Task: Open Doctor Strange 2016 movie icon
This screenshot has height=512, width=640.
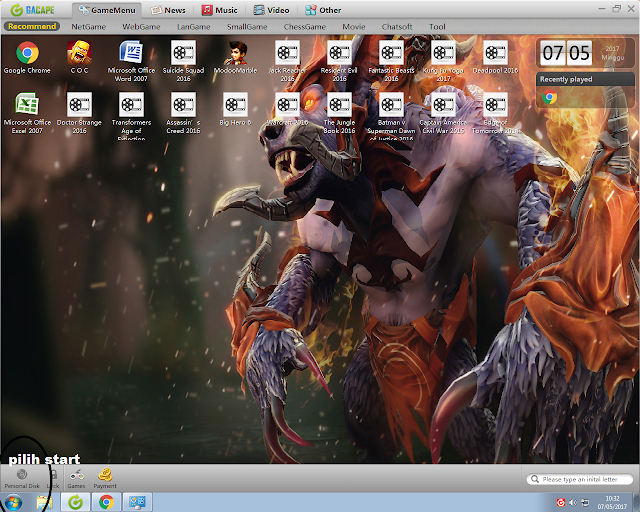Action: [79, 105]
